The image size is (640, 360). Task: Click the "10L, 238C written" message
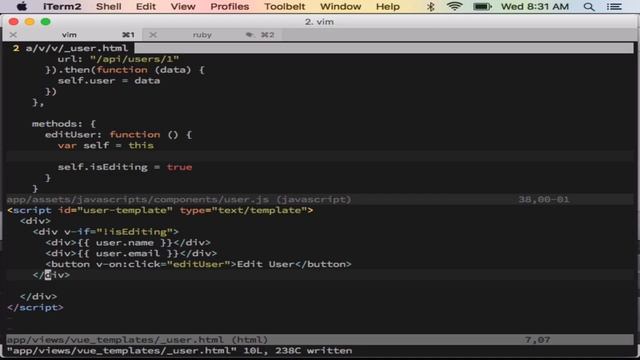(x=298, y=351)
